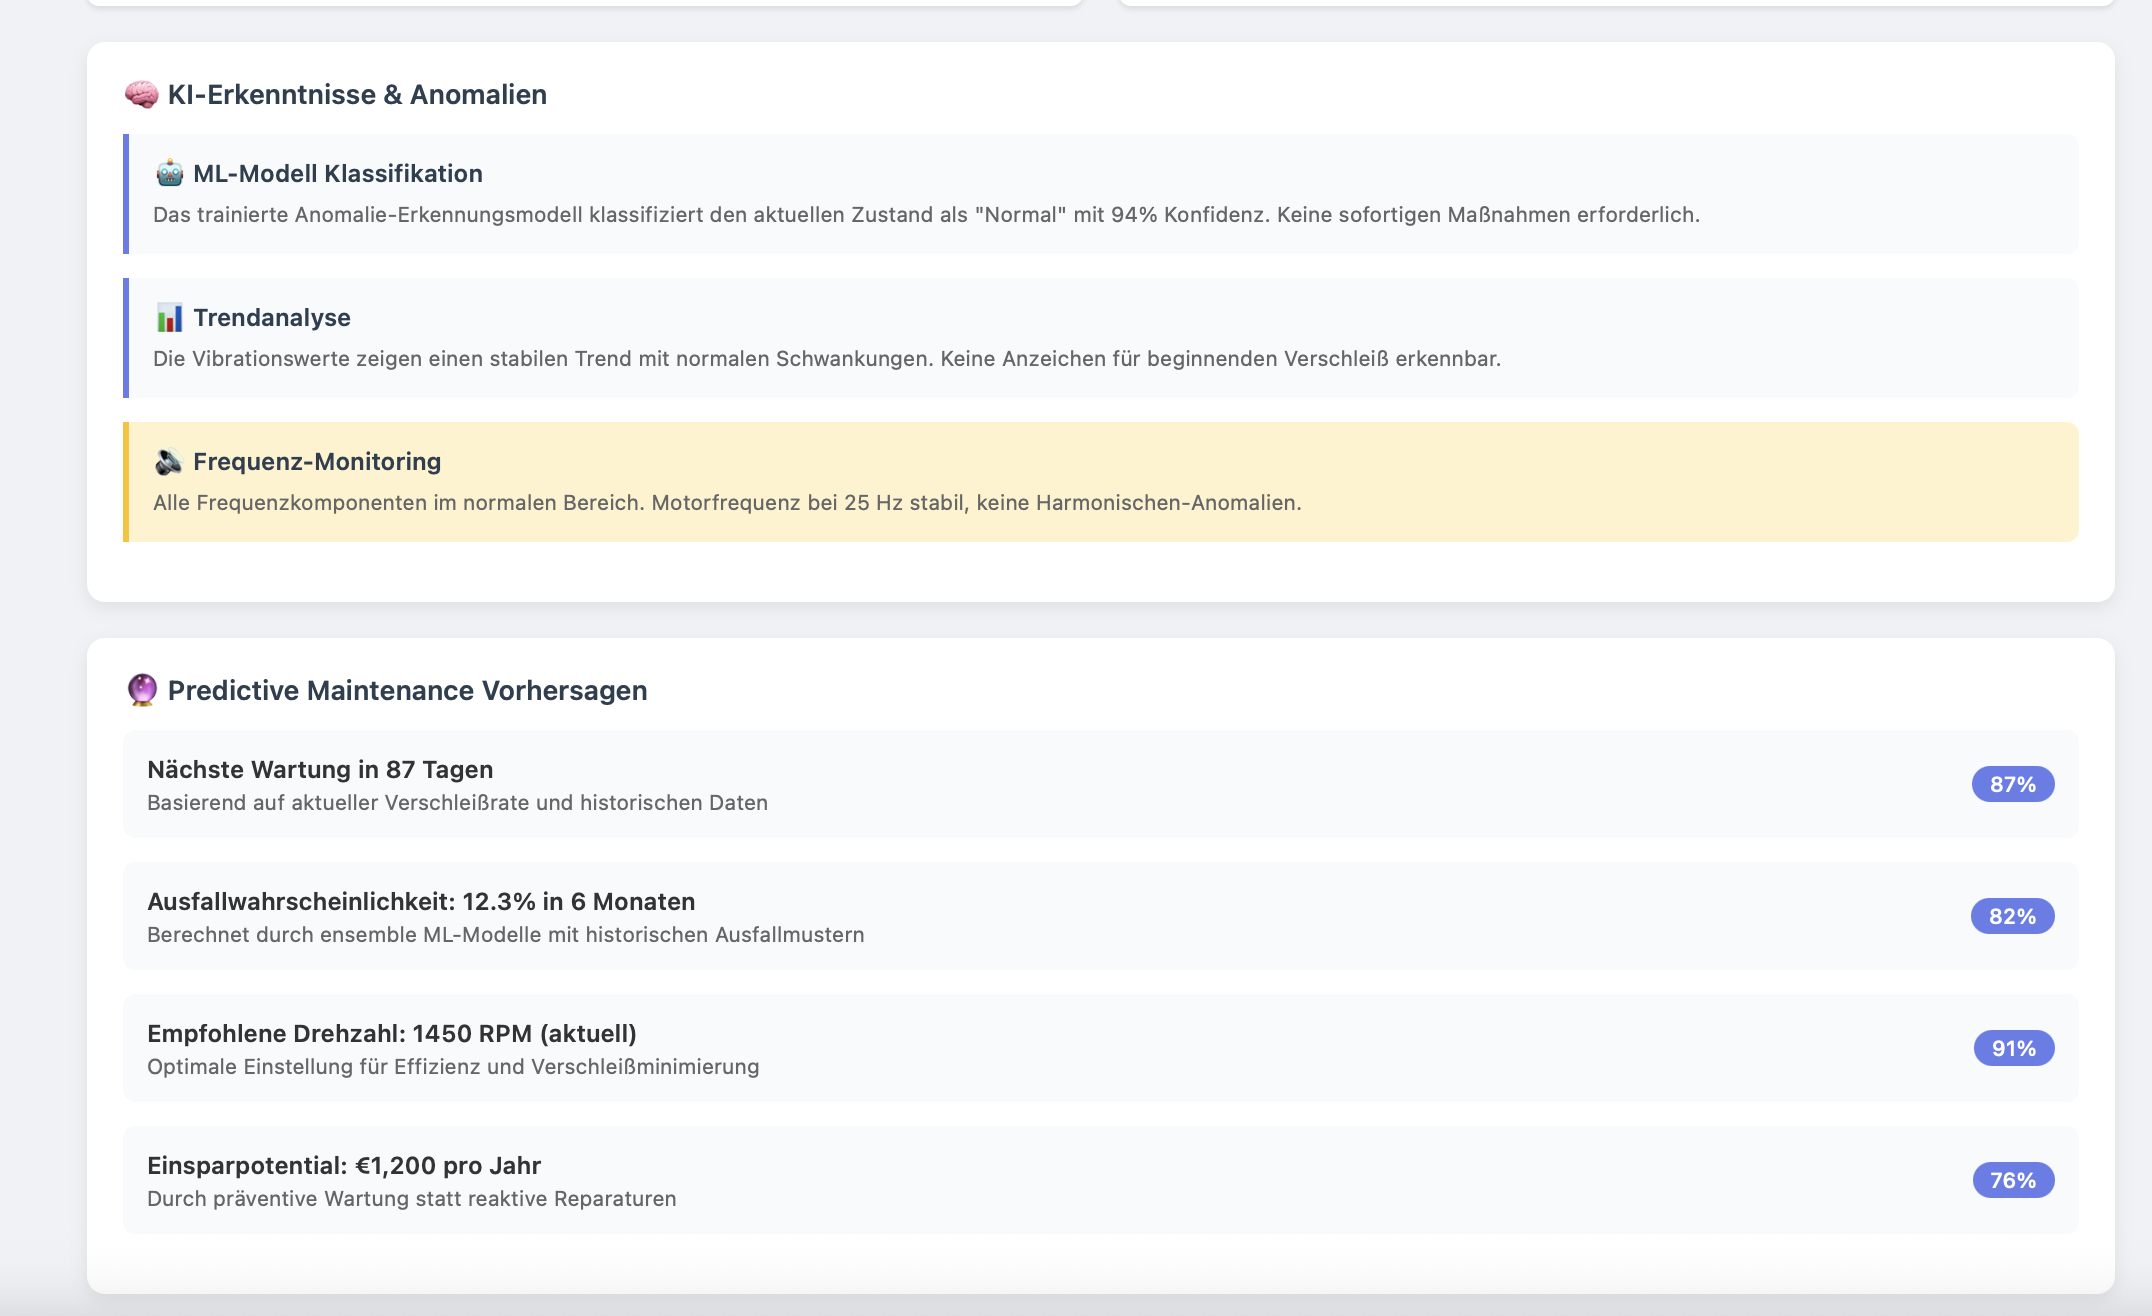Click the robot icon for ML-Modell Klassifikation
The height and width of the screenshot is (1316, 2152).
point(169,174)
